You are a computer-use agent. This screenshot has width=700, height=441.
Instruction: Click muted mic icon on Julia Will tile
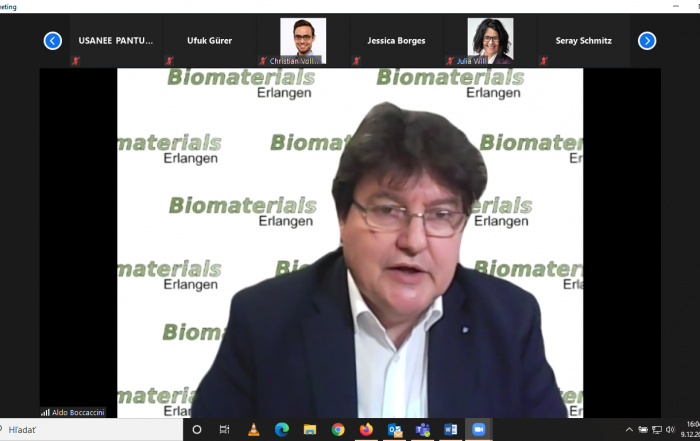(x=450, y=61)
